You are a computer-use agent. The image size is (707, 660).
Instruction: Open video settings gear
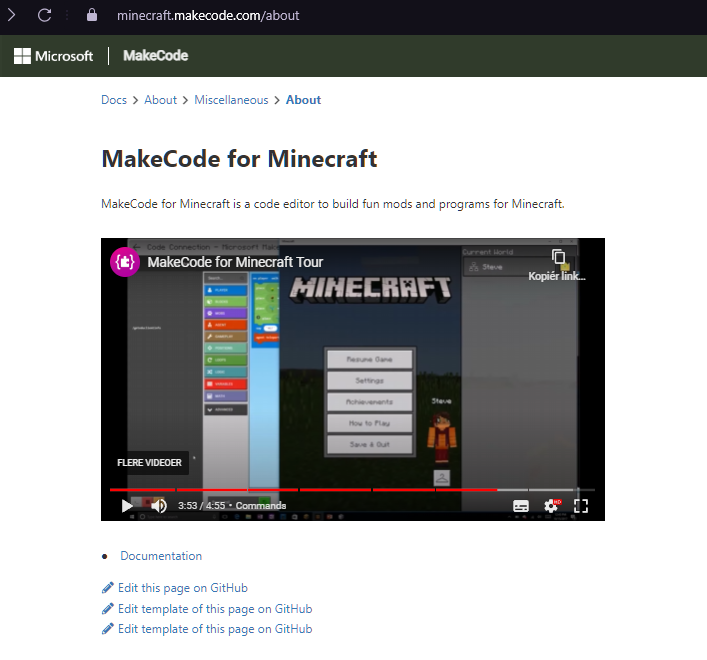click(551, 506)
